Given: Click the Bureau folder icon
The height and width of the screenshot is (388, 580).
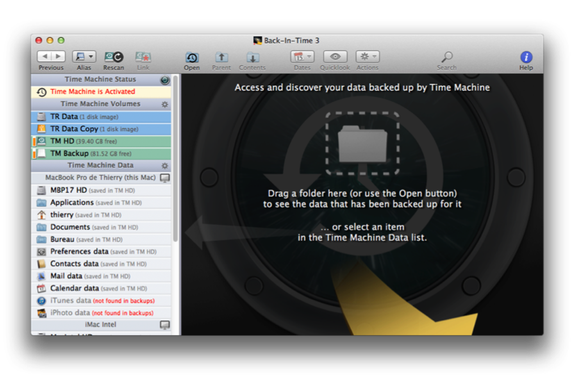Looking at the screenshot, I should (x=41, y=239).
